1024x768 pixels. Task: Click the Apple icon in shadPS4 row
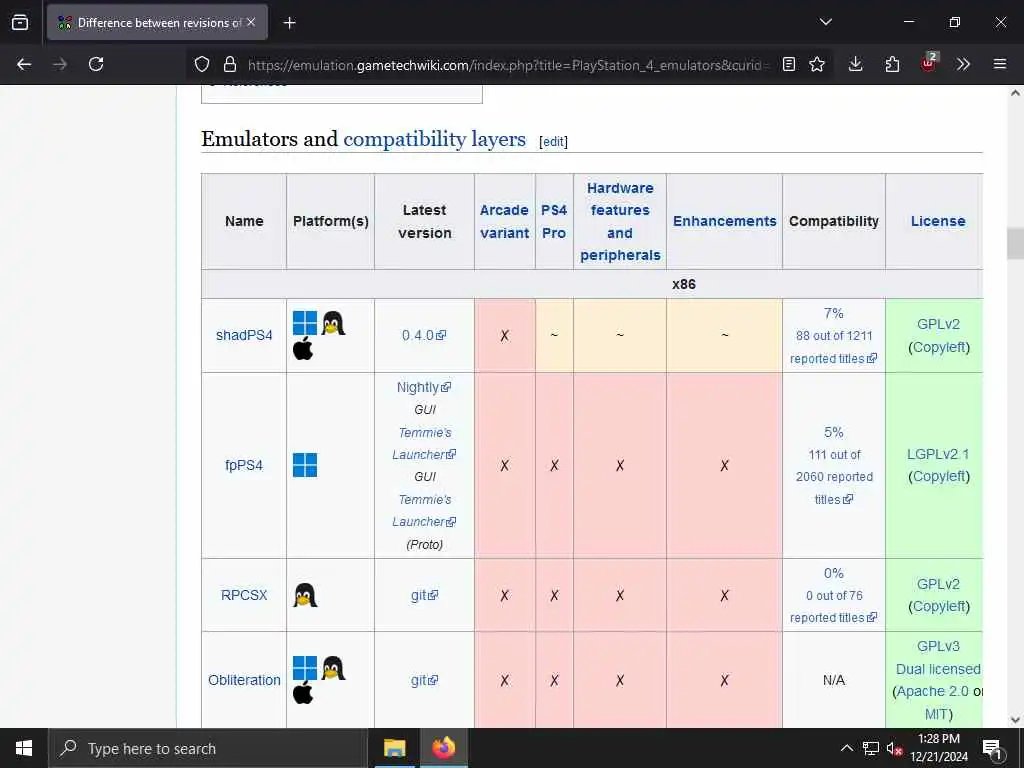303,349
